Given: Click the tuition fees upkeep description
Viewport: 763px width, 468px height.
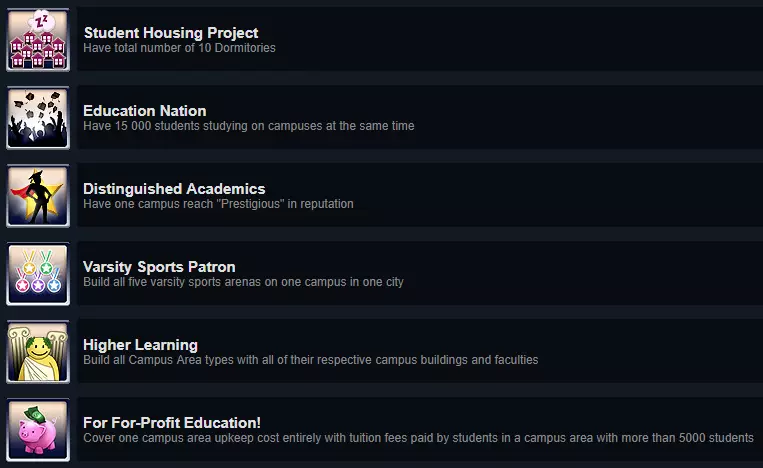Looking at the screenshot, I should click(x=418, y=438).
